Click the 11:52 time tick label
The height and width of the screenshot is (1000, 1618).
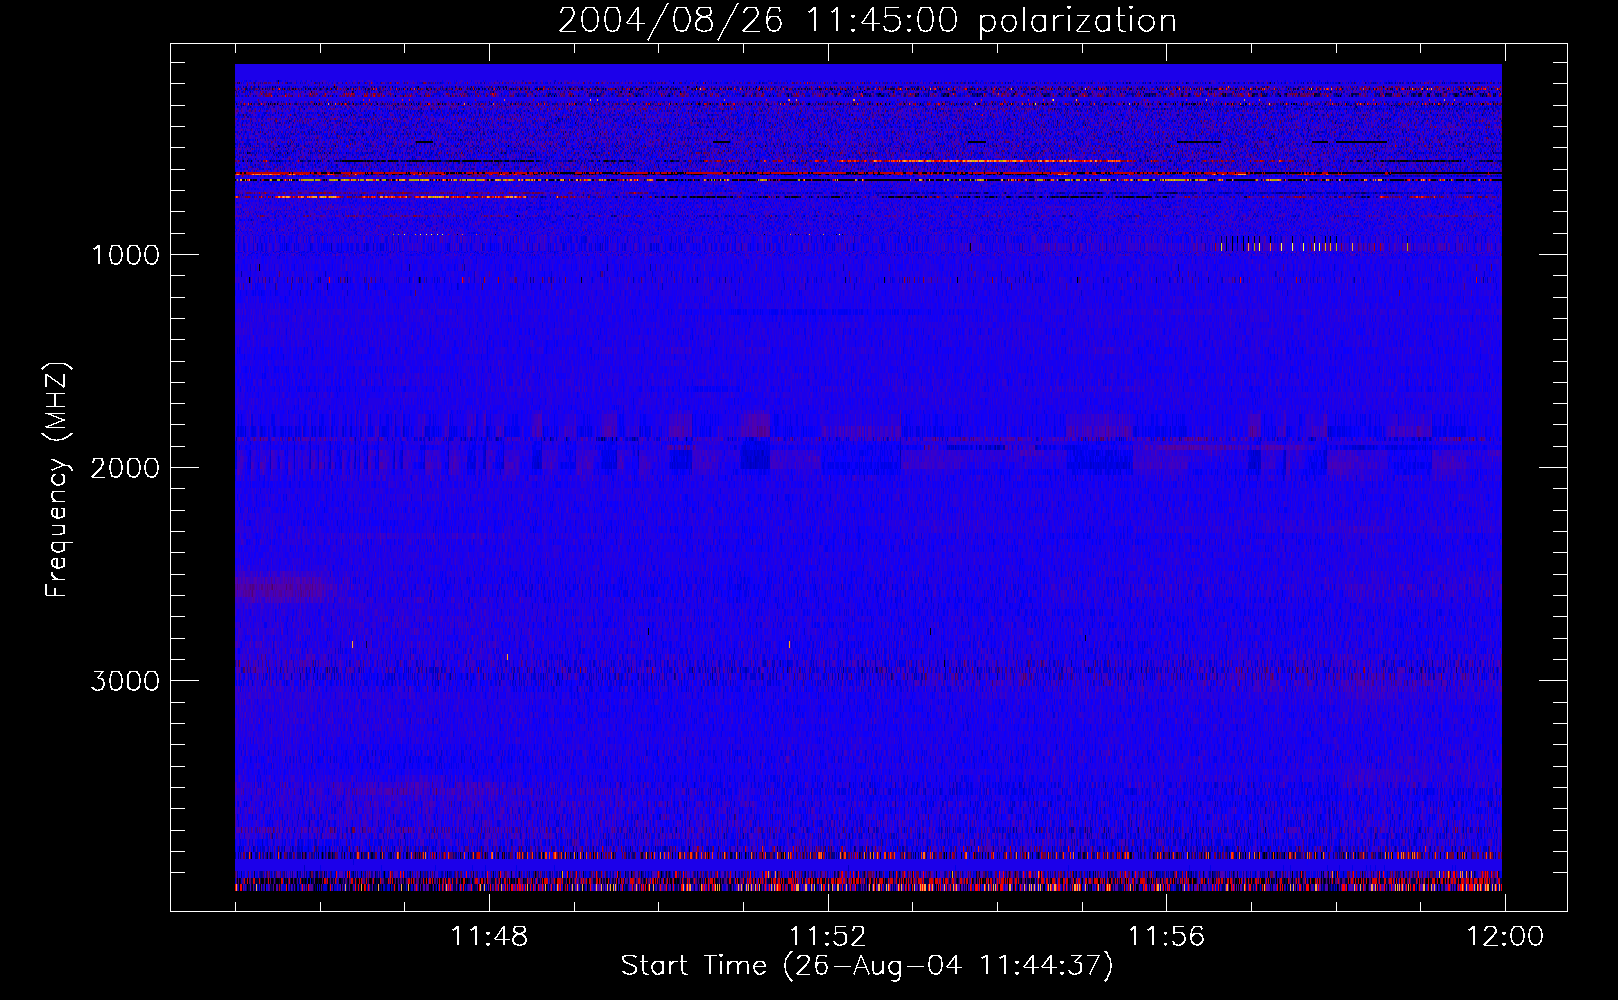(x=827, y=937)
